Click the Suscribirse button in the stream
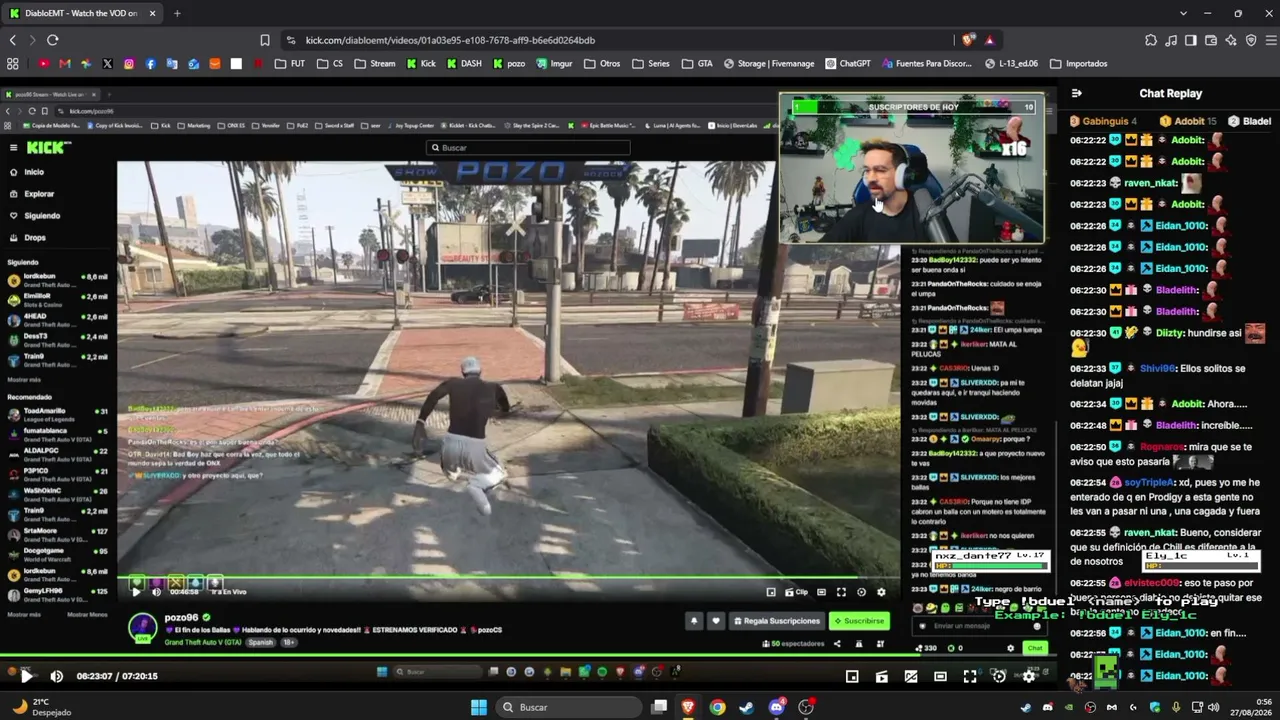This screenshot has width=1280, height=720. 859,621
